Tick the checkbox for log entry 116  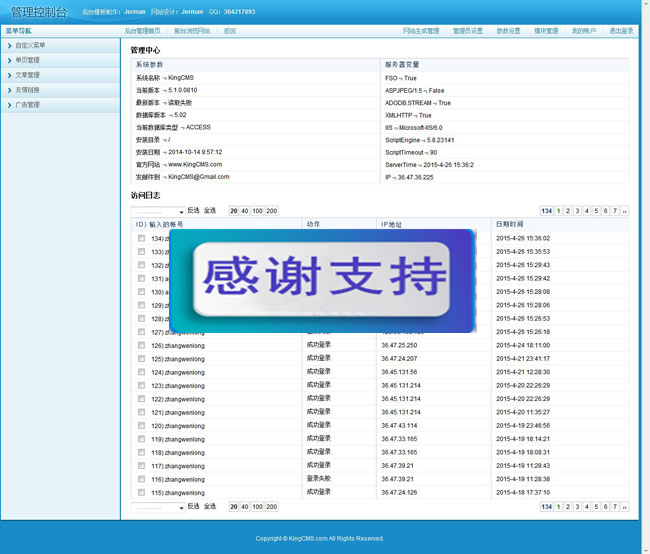[x=141, y=479]
